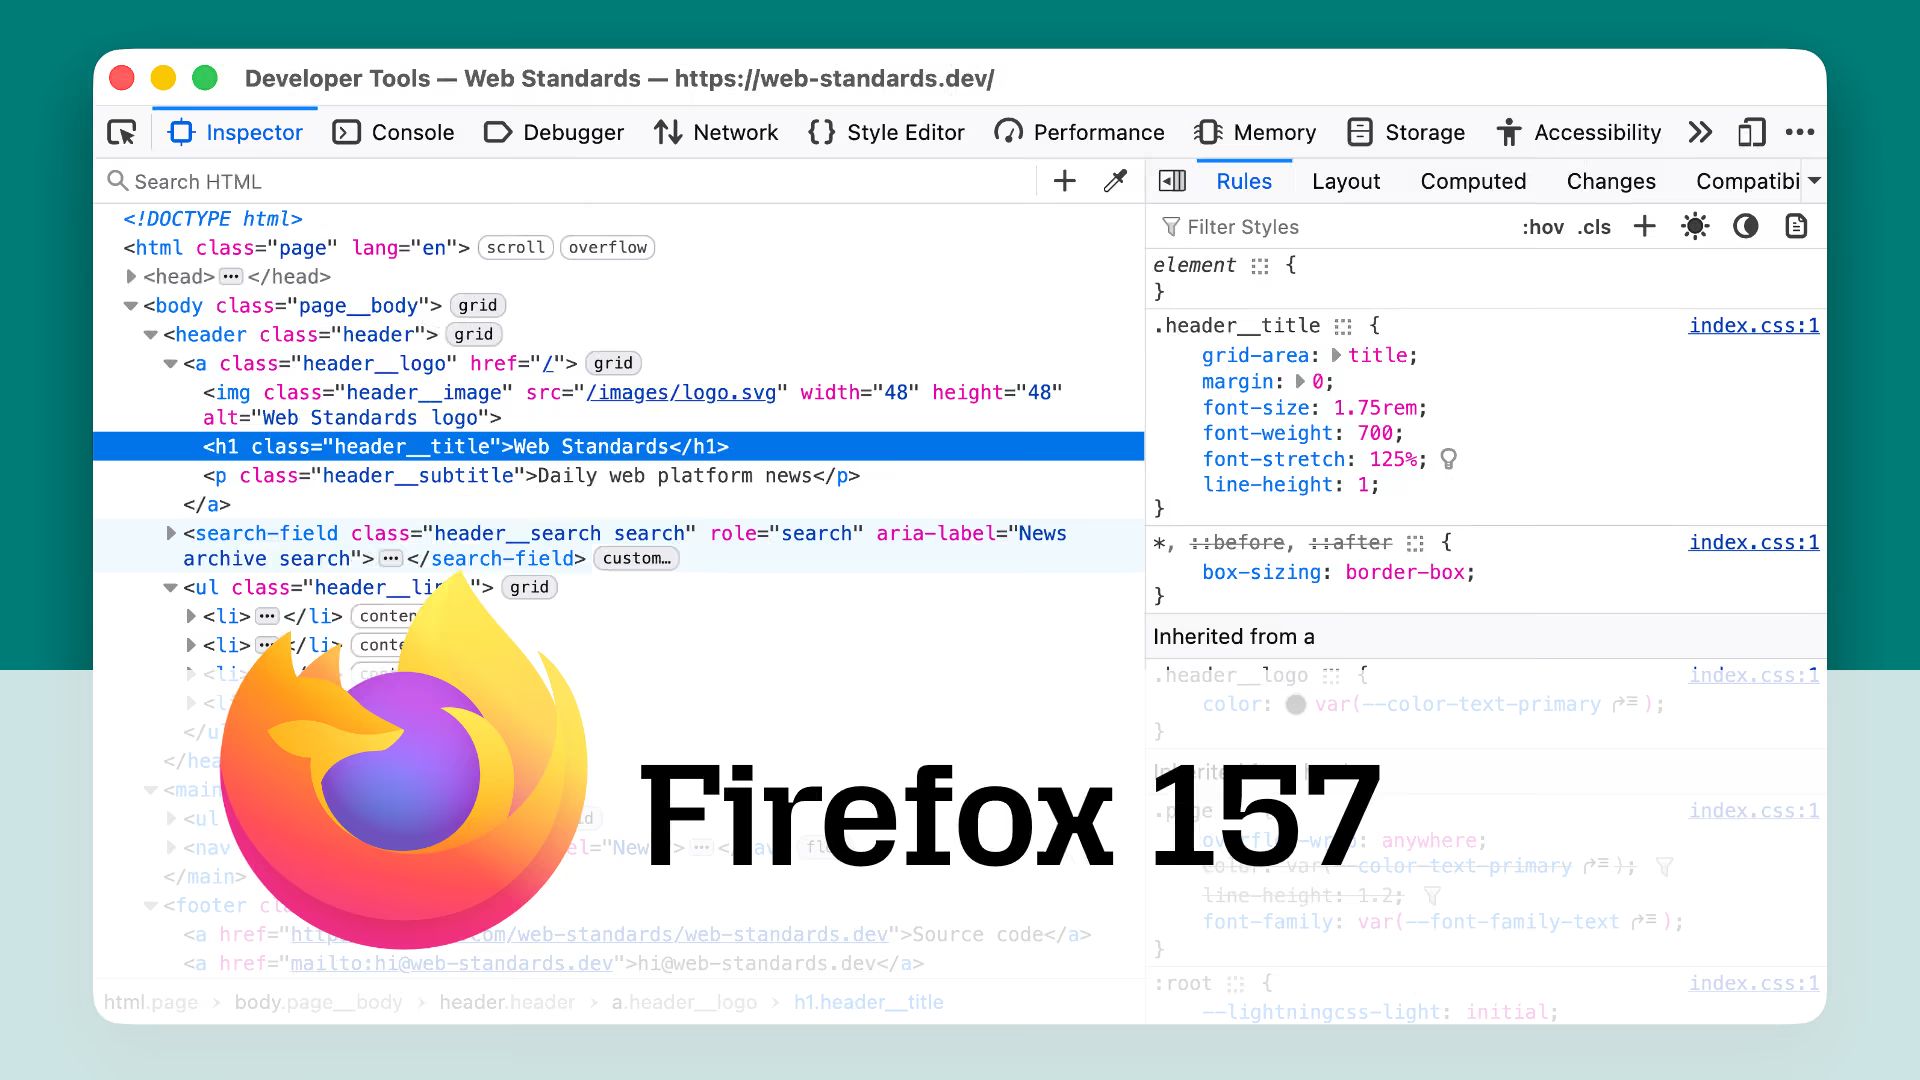Select h1.header__title breadcrumb
This screenshot has width=1920, height=1080.
869,1002
